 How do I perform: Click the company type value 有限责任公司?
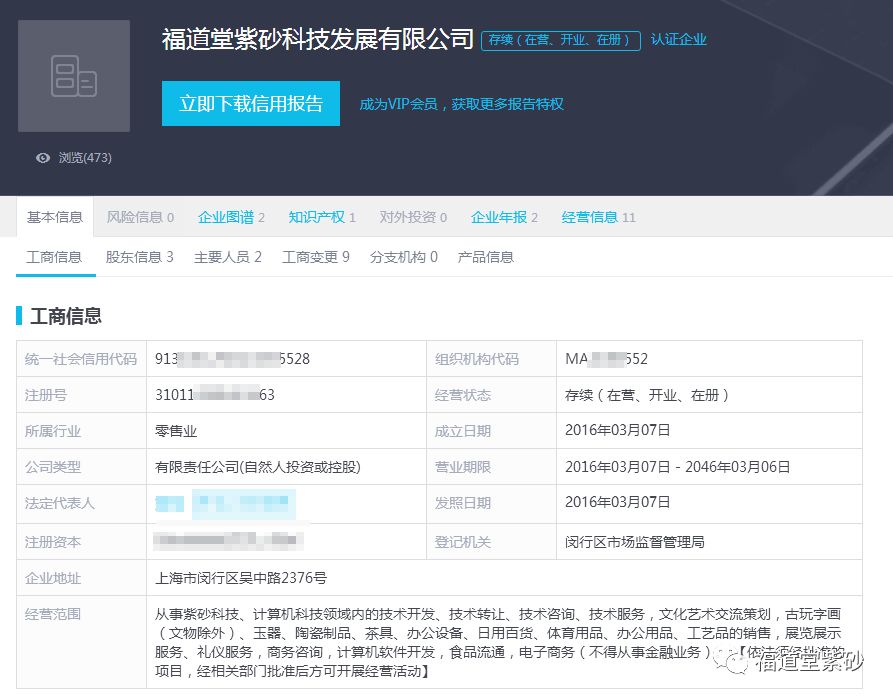point(257,467)
